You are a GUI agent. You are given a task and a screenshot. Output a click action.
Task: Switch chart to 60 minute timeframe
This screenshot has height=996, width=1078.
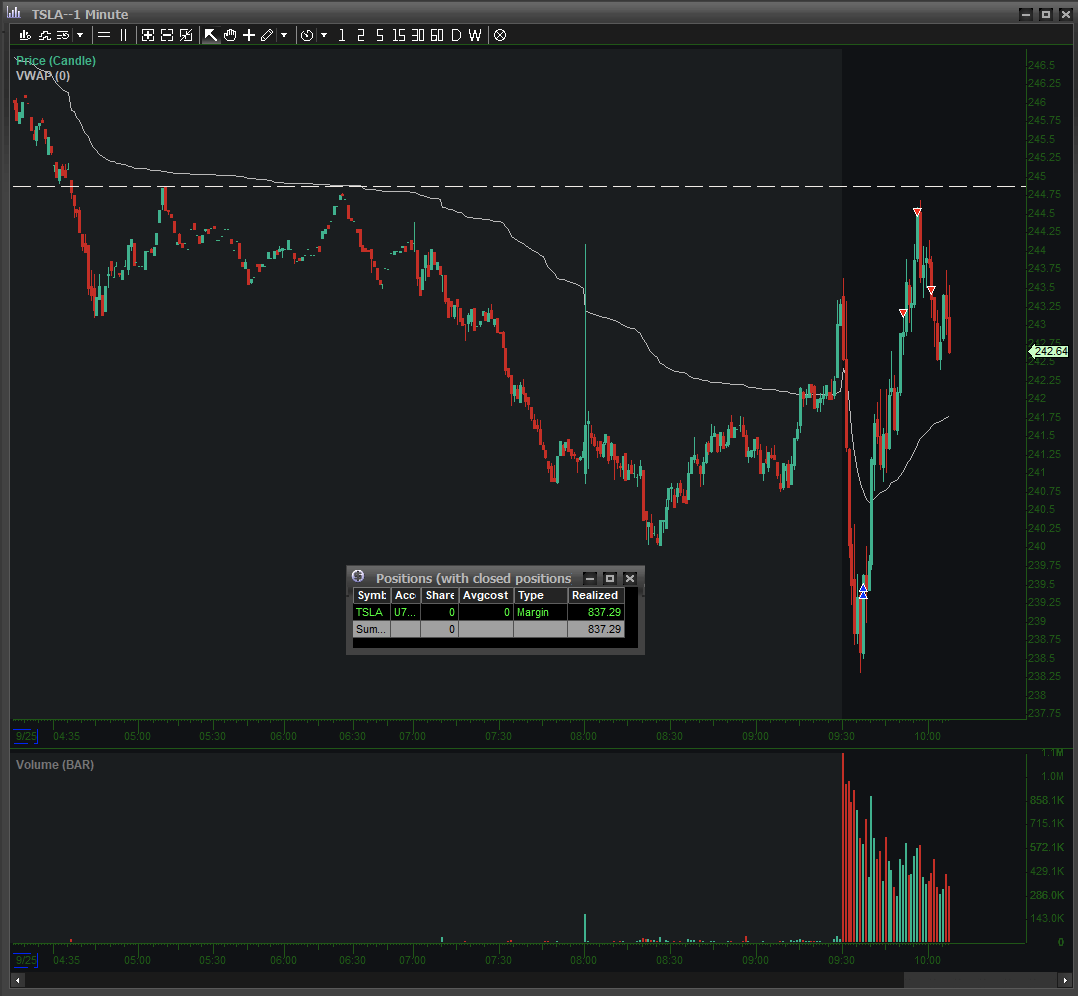click(x=437, y=35)
